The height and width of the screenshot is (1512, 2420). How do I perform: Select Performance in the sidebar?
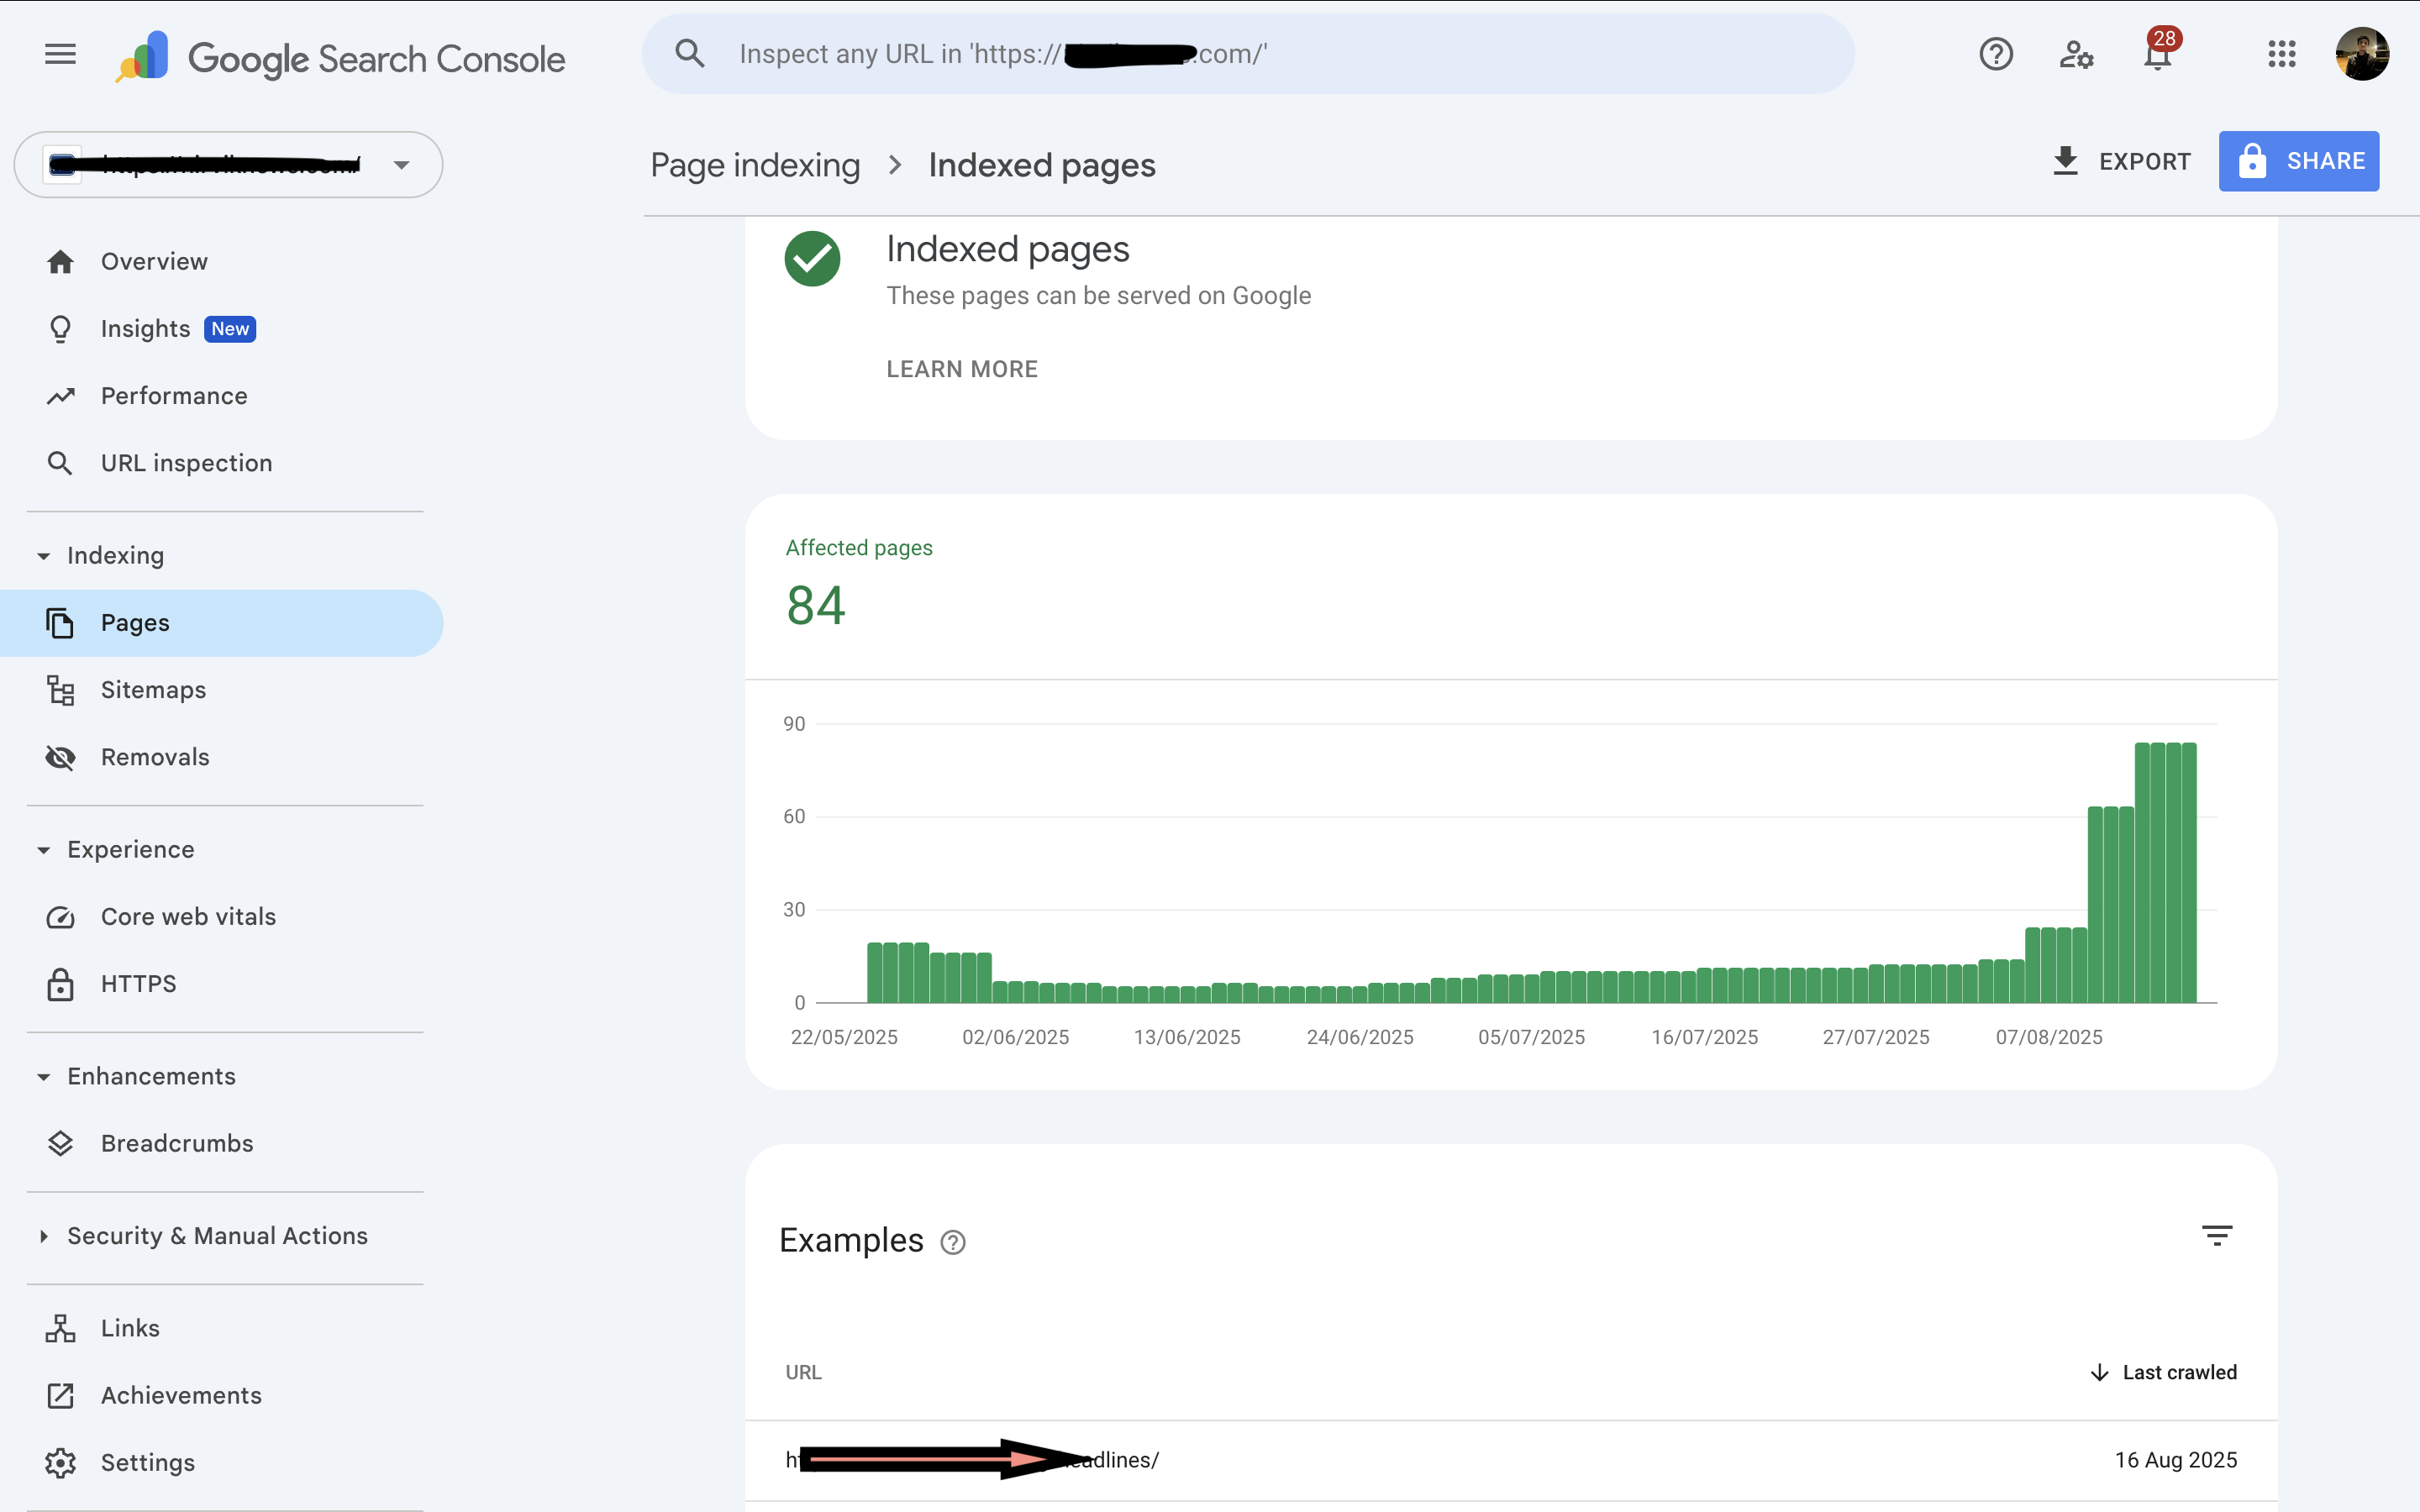click(x=173, y=396)
